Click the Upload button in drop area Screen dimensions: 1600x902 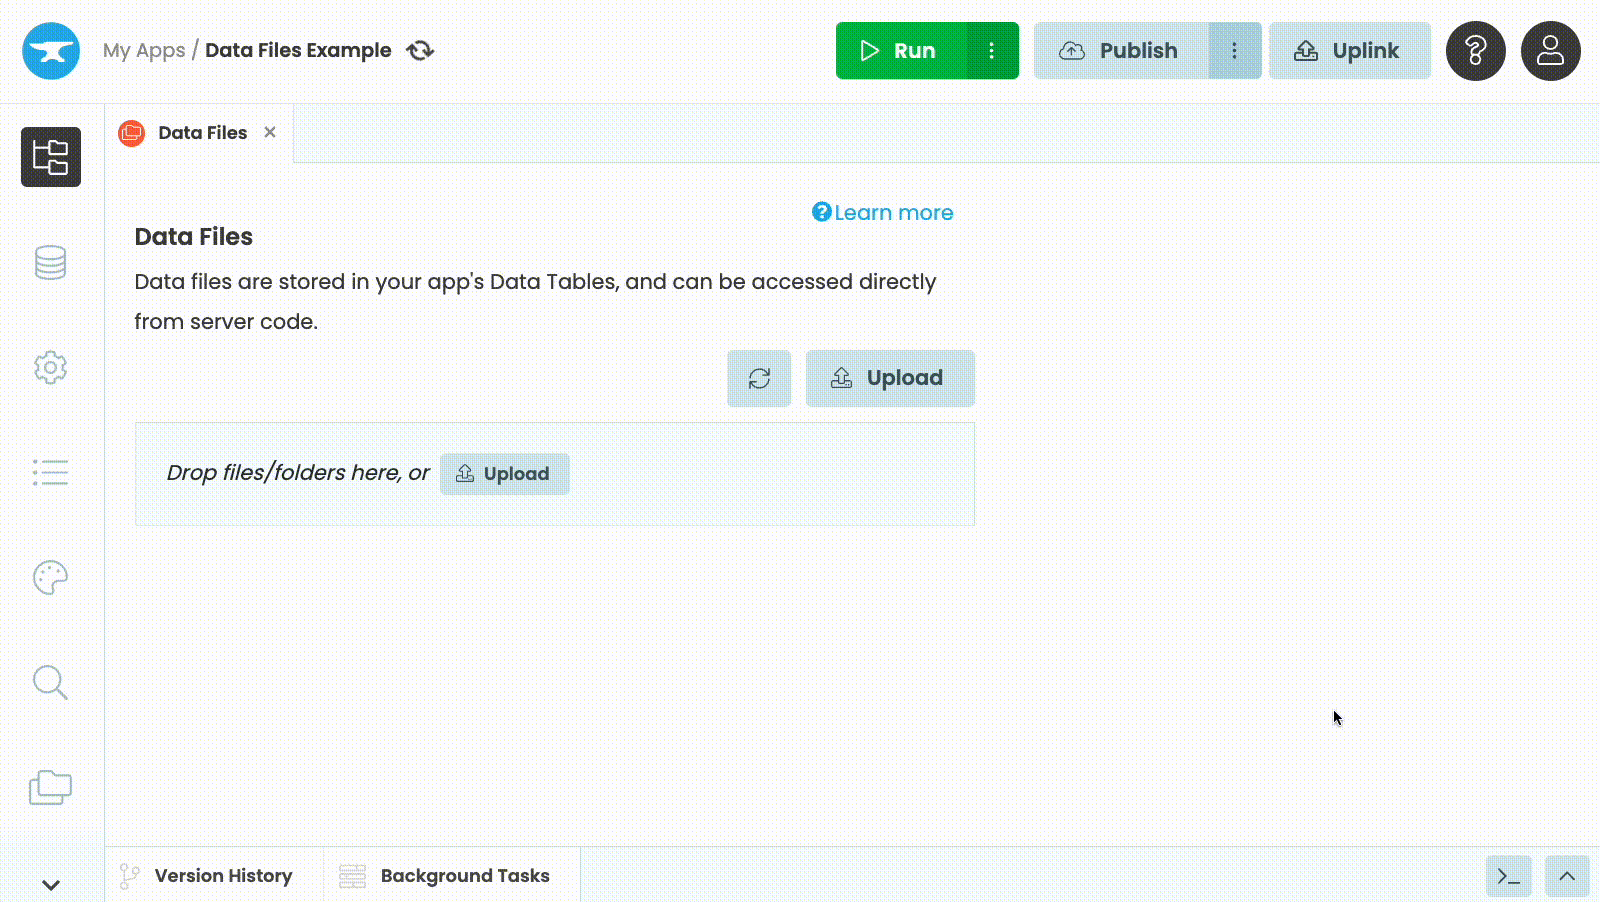(505, 474)
